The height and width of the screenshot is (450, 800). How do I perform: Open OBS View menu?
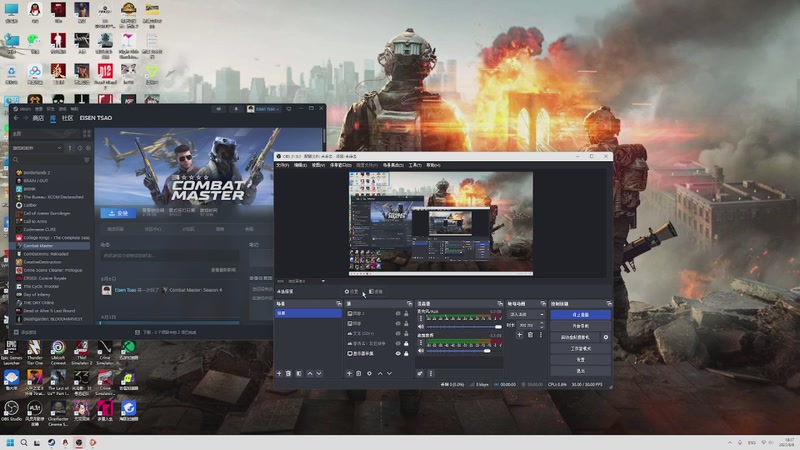pos(318,165)
